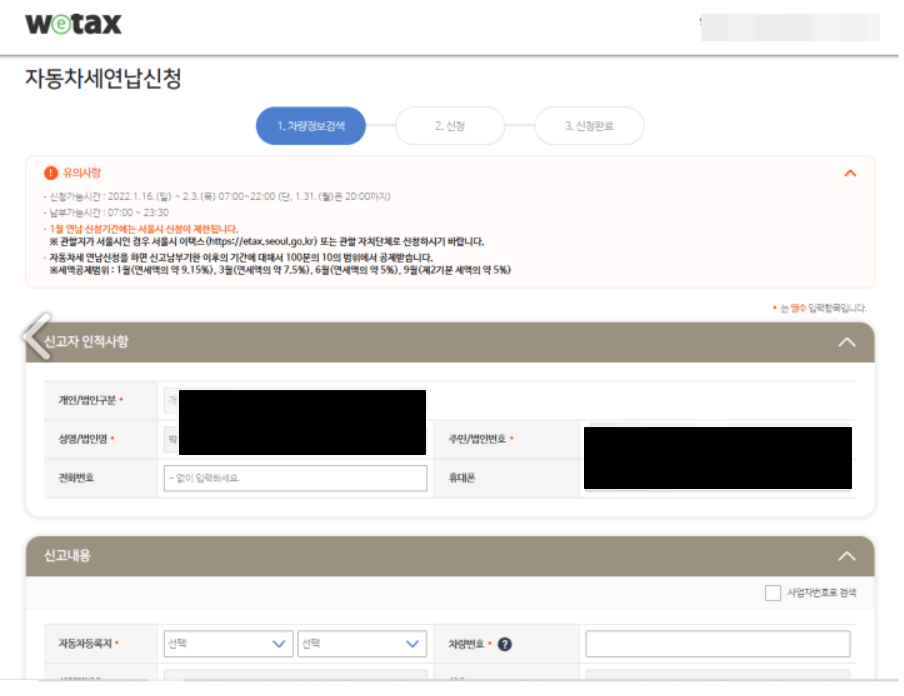Open the second 자동차등록지 선택 dropdown
The image size is (904, 696).
coord(362,644)
